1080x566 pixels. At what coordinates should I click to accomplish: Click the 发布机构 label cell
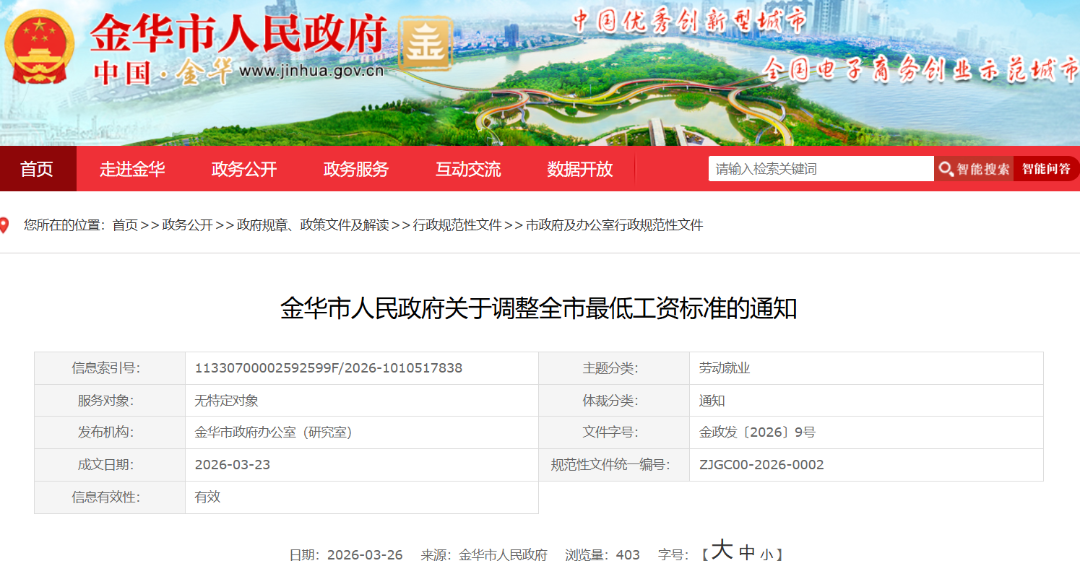coord(110,432)
